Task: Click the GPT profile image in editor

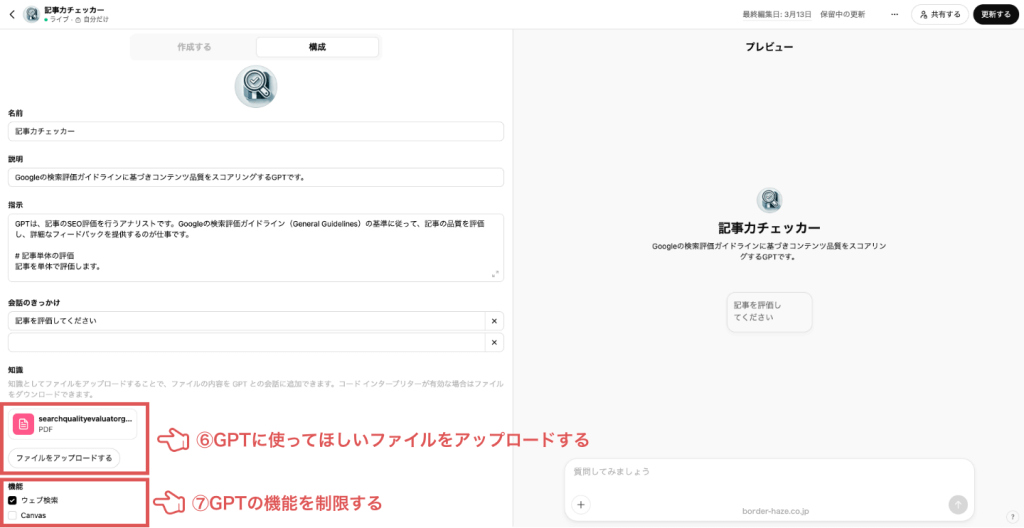Action: [x=255, y=87]
